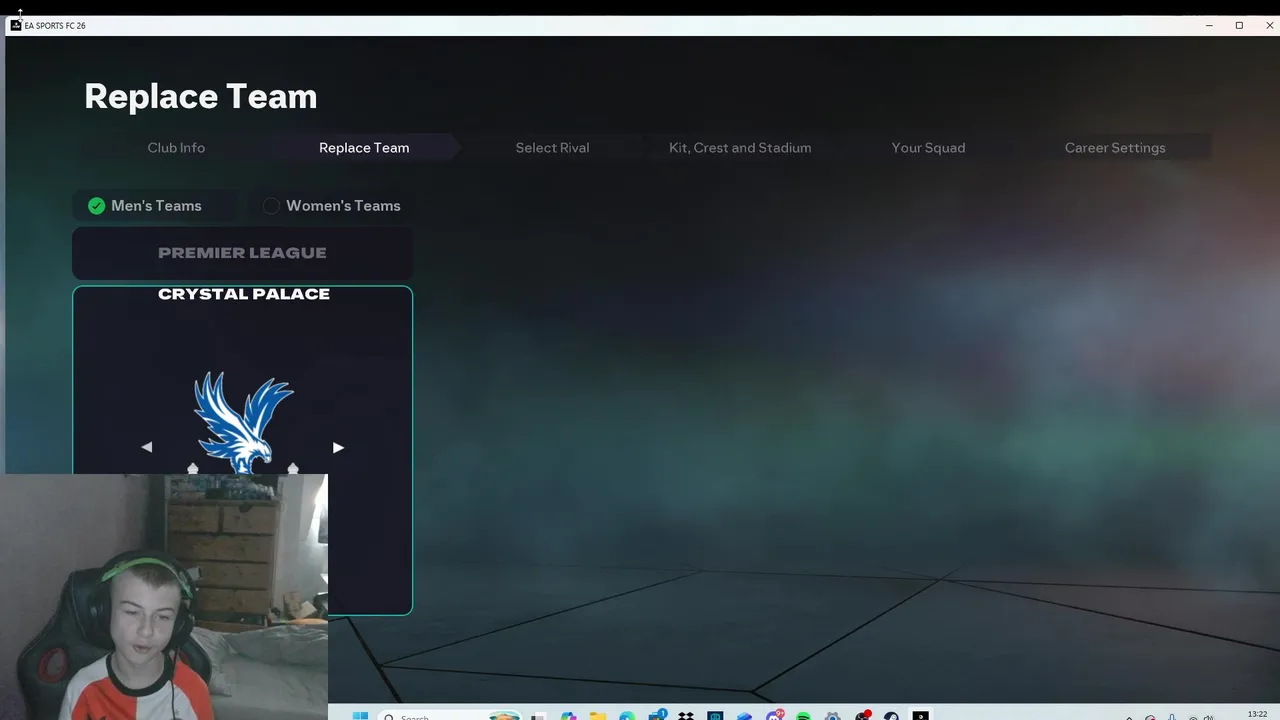Switch to the Replace Team tab

pos(364,148)
